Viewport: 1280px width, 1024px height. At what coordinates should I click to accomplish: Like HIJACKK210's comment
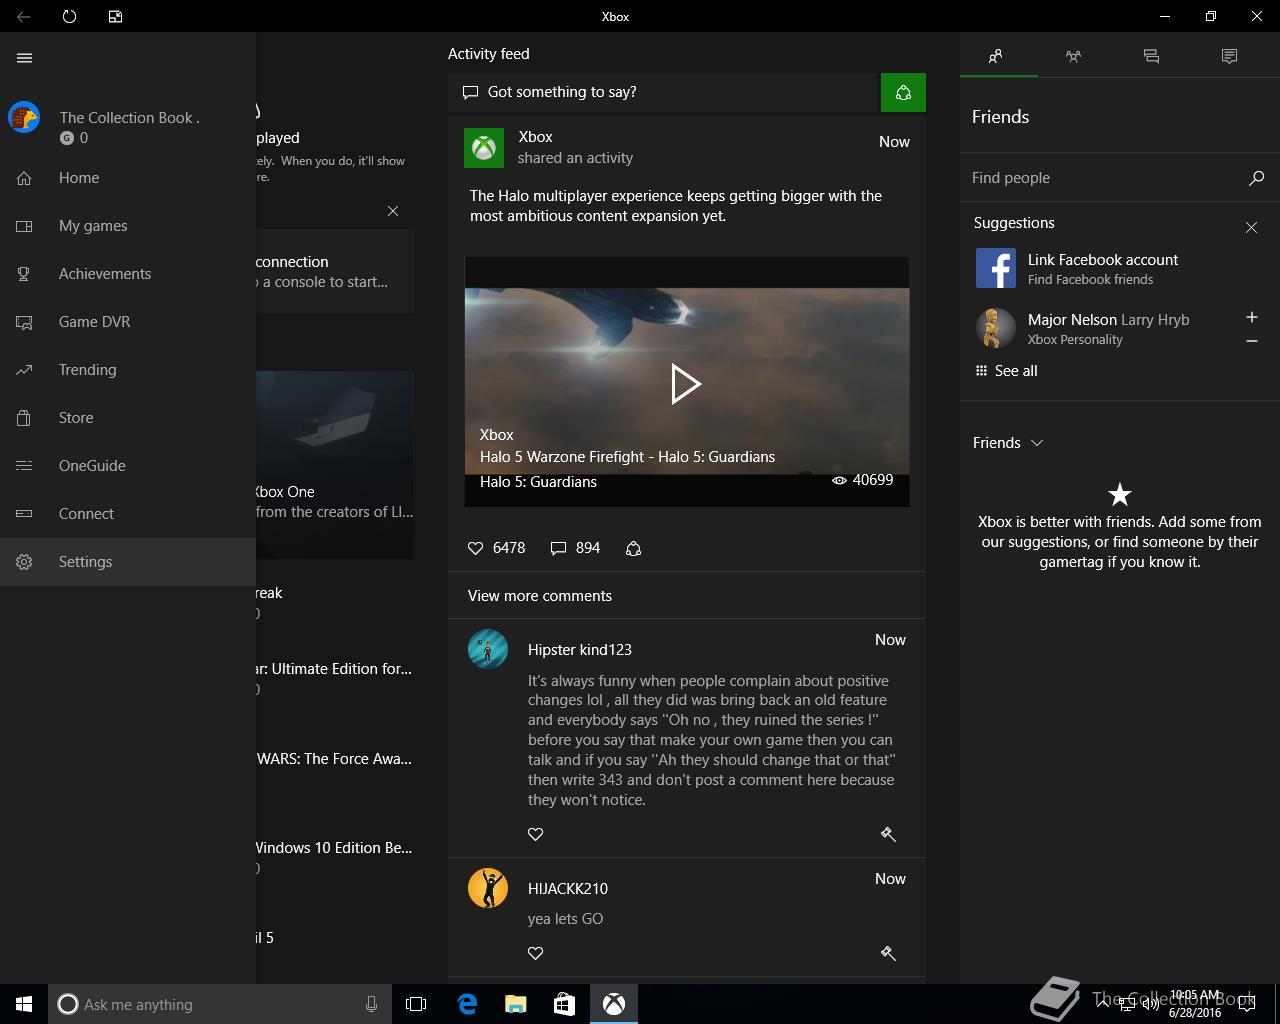tap(535, 953)
